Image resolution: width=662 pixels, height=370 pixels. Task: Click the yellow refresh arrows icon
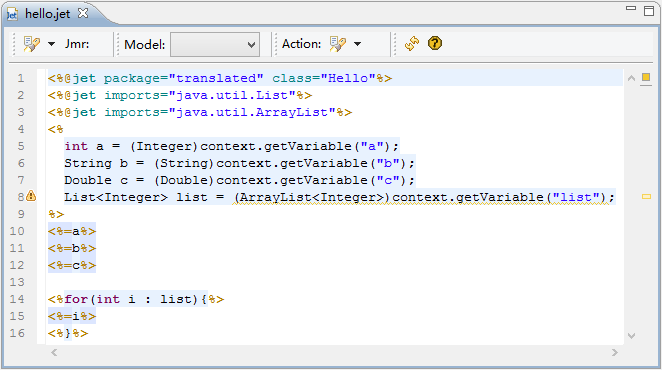(412, 44)
